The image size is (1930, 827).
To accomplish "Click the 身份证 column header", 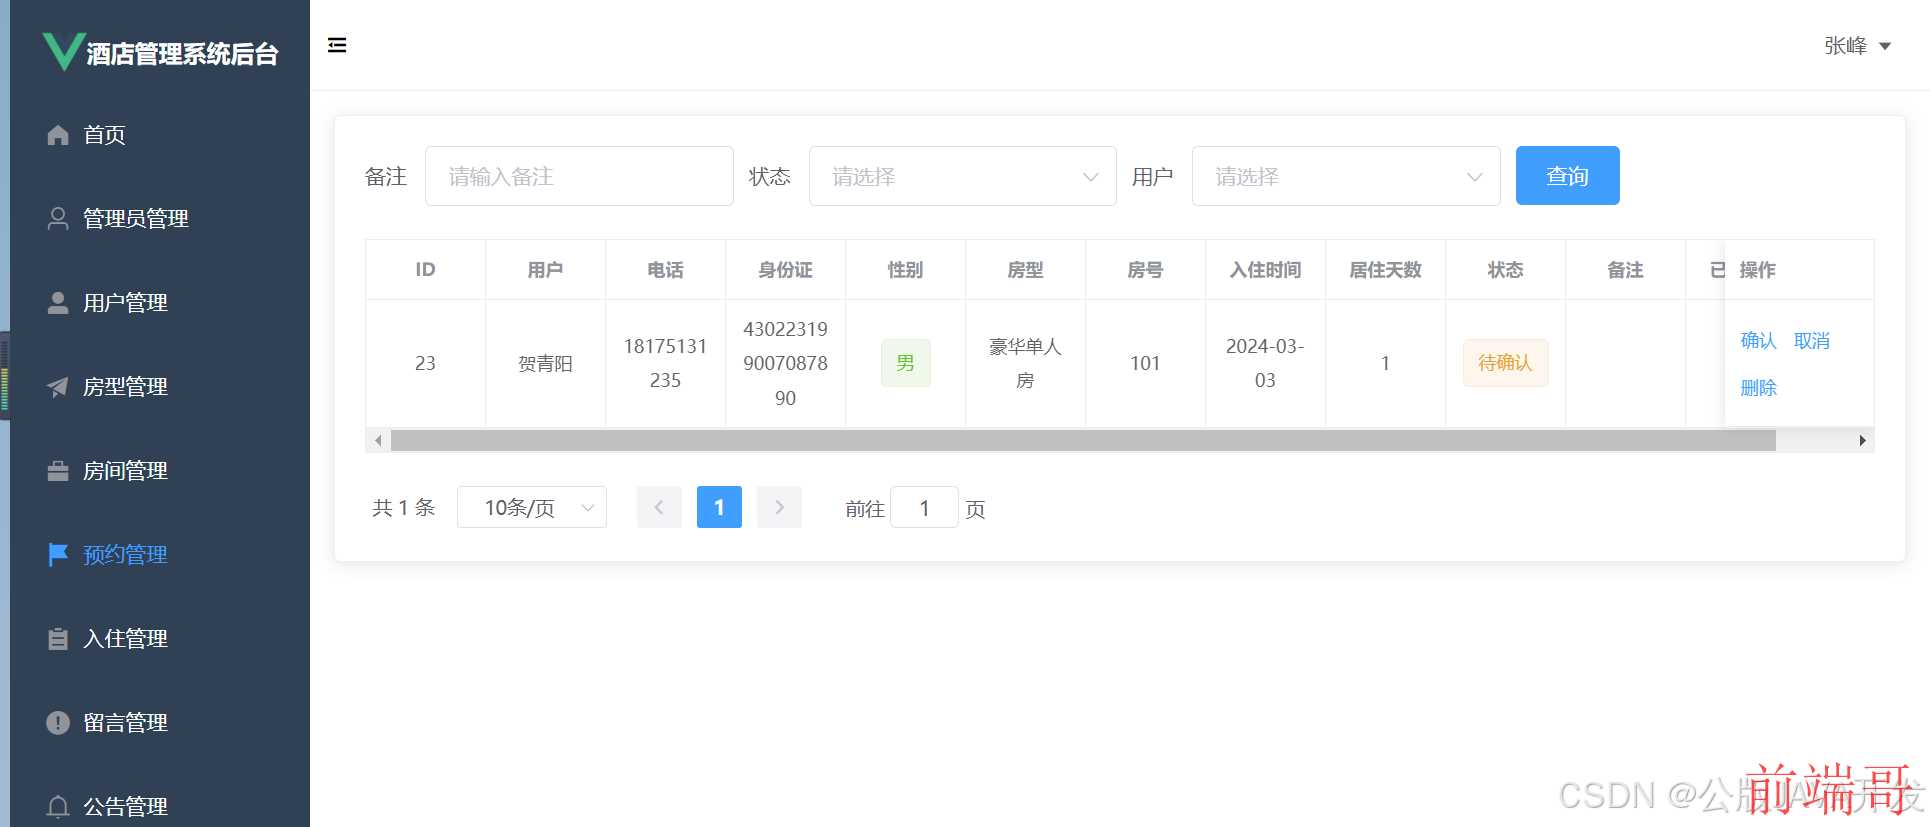I will (x=785, y=270).
